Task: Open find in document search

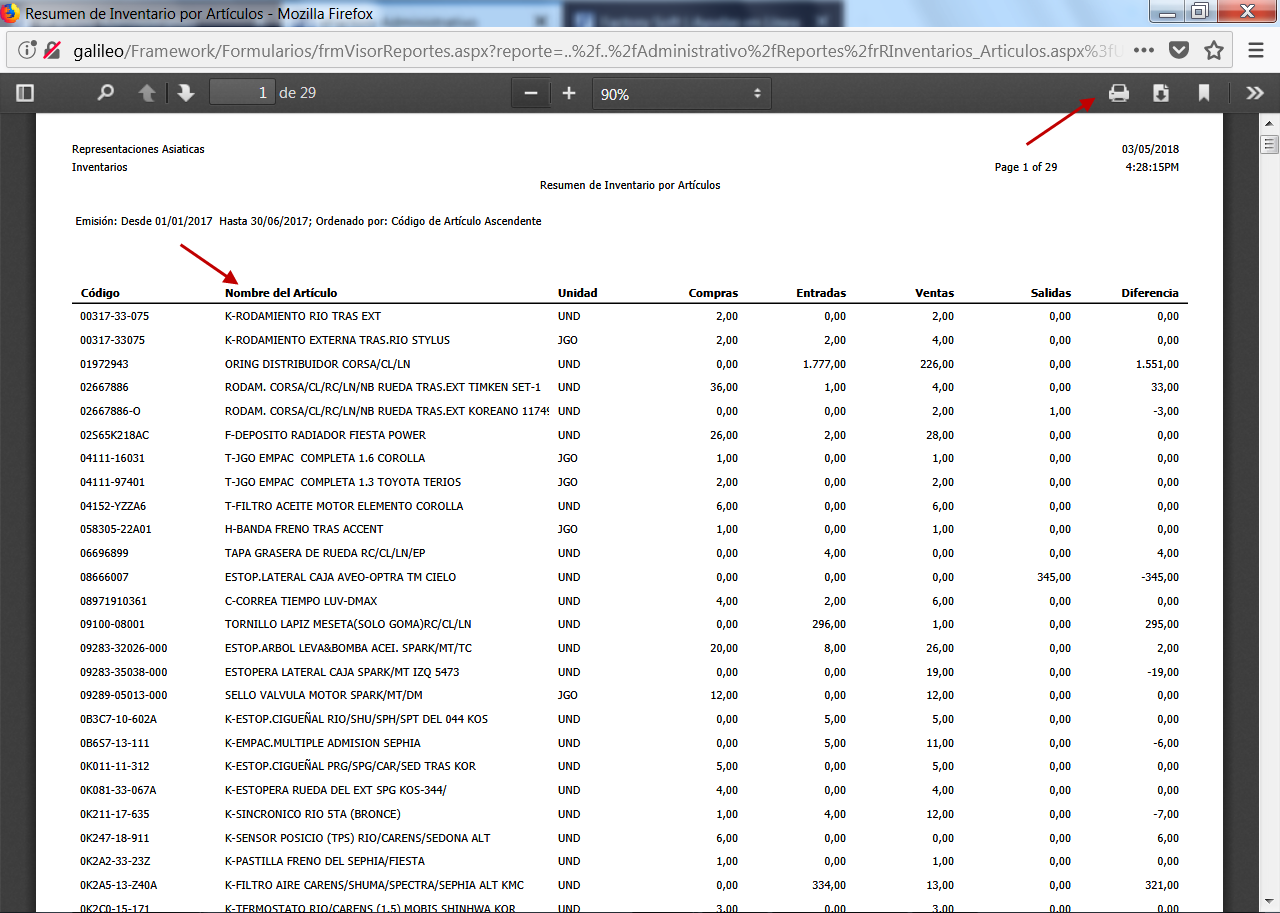Action: [x=105, y=93]
